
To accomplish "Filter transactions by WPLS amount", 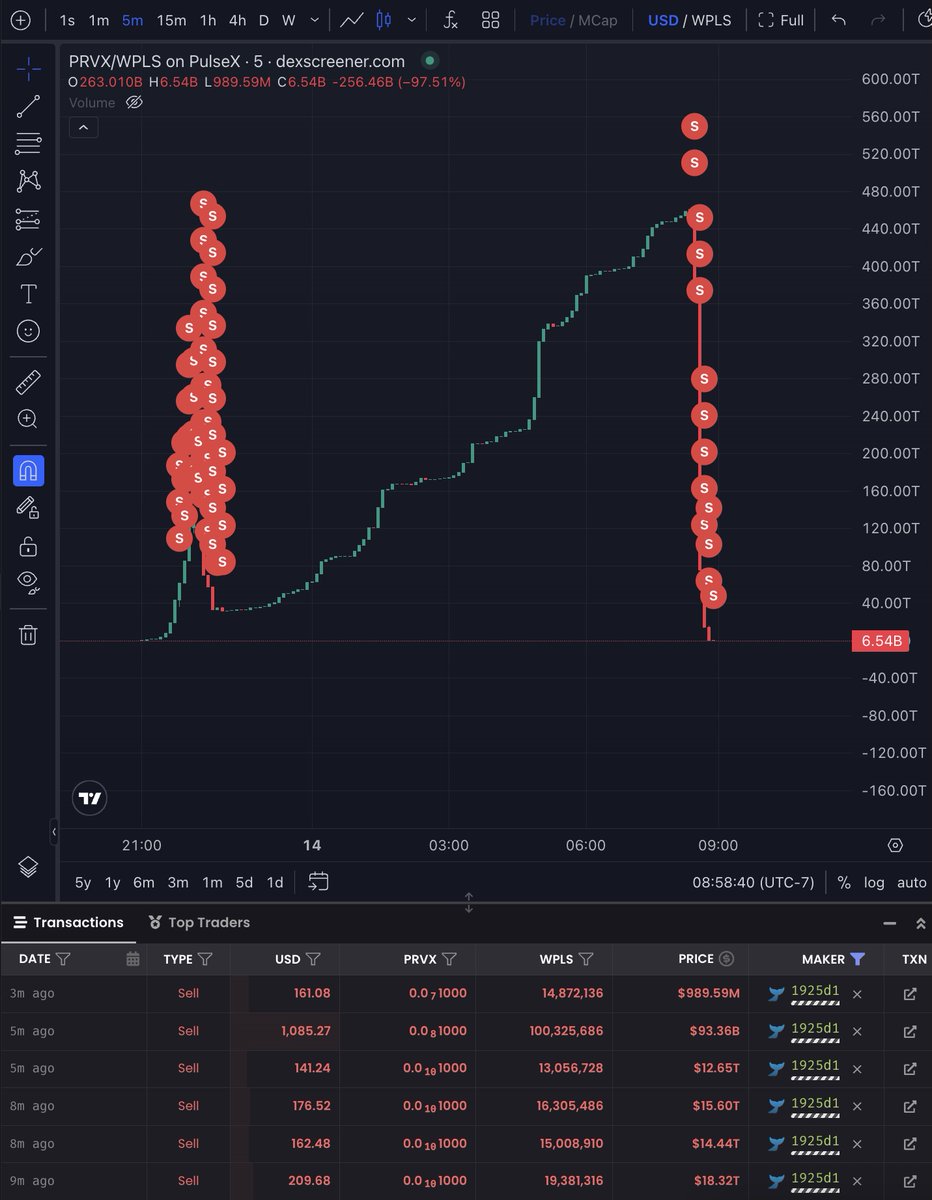I will (x=586, y=959).
